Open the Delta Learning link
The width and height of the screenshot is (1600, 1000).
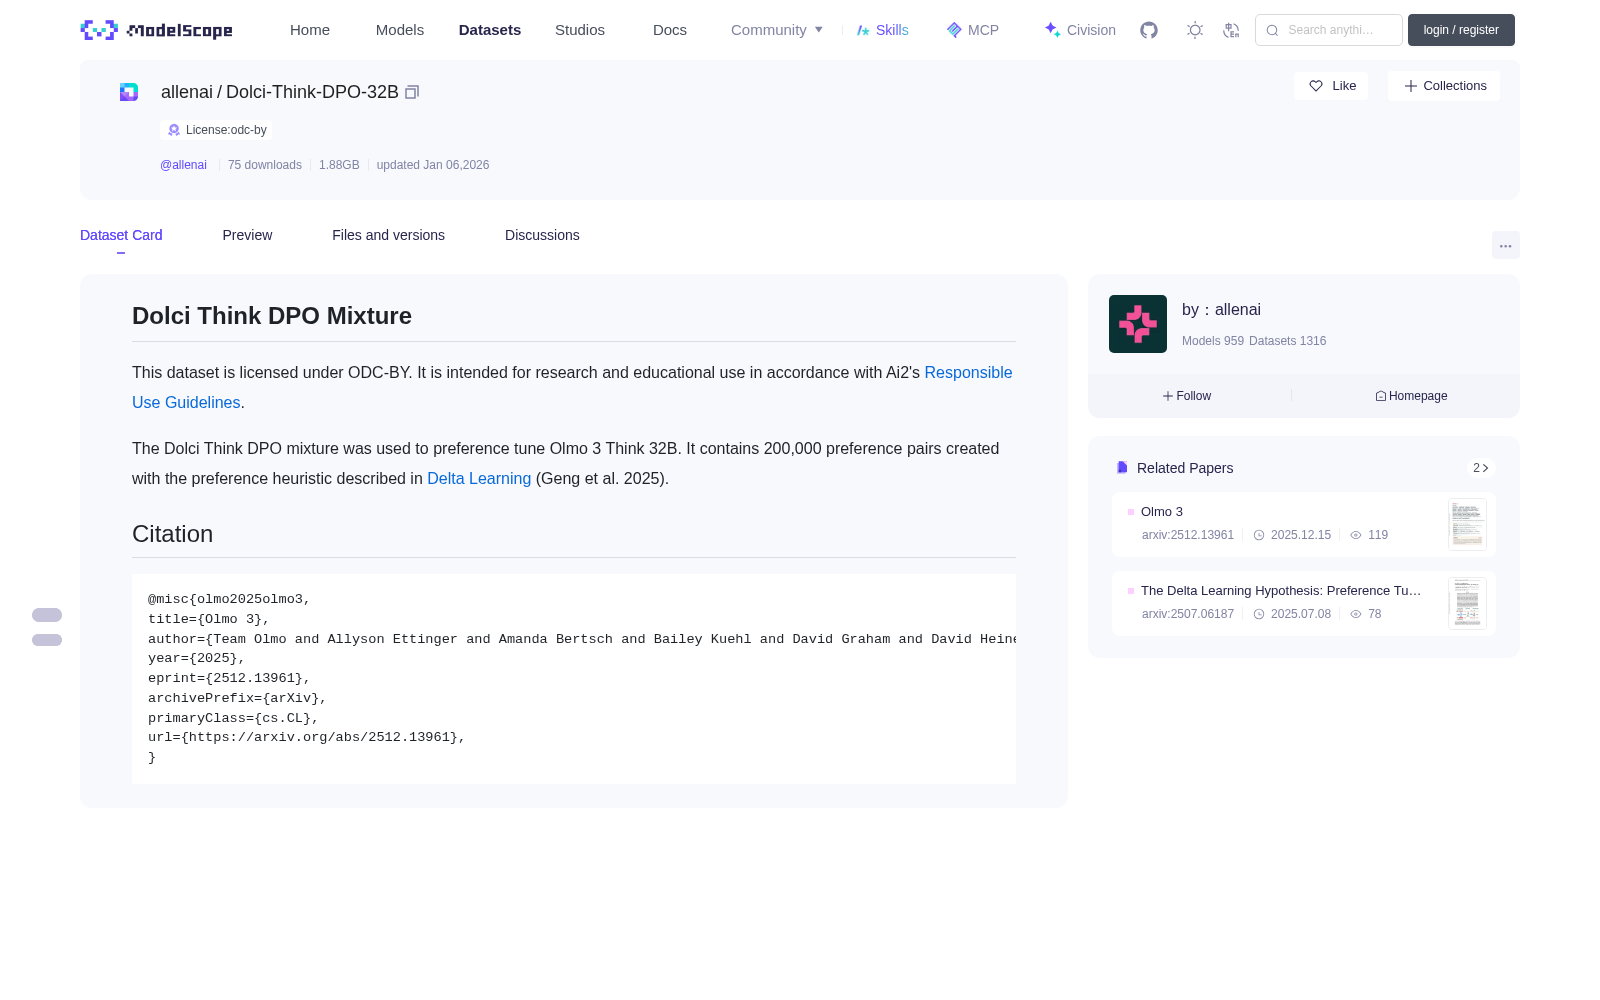[x=479, y=478]
